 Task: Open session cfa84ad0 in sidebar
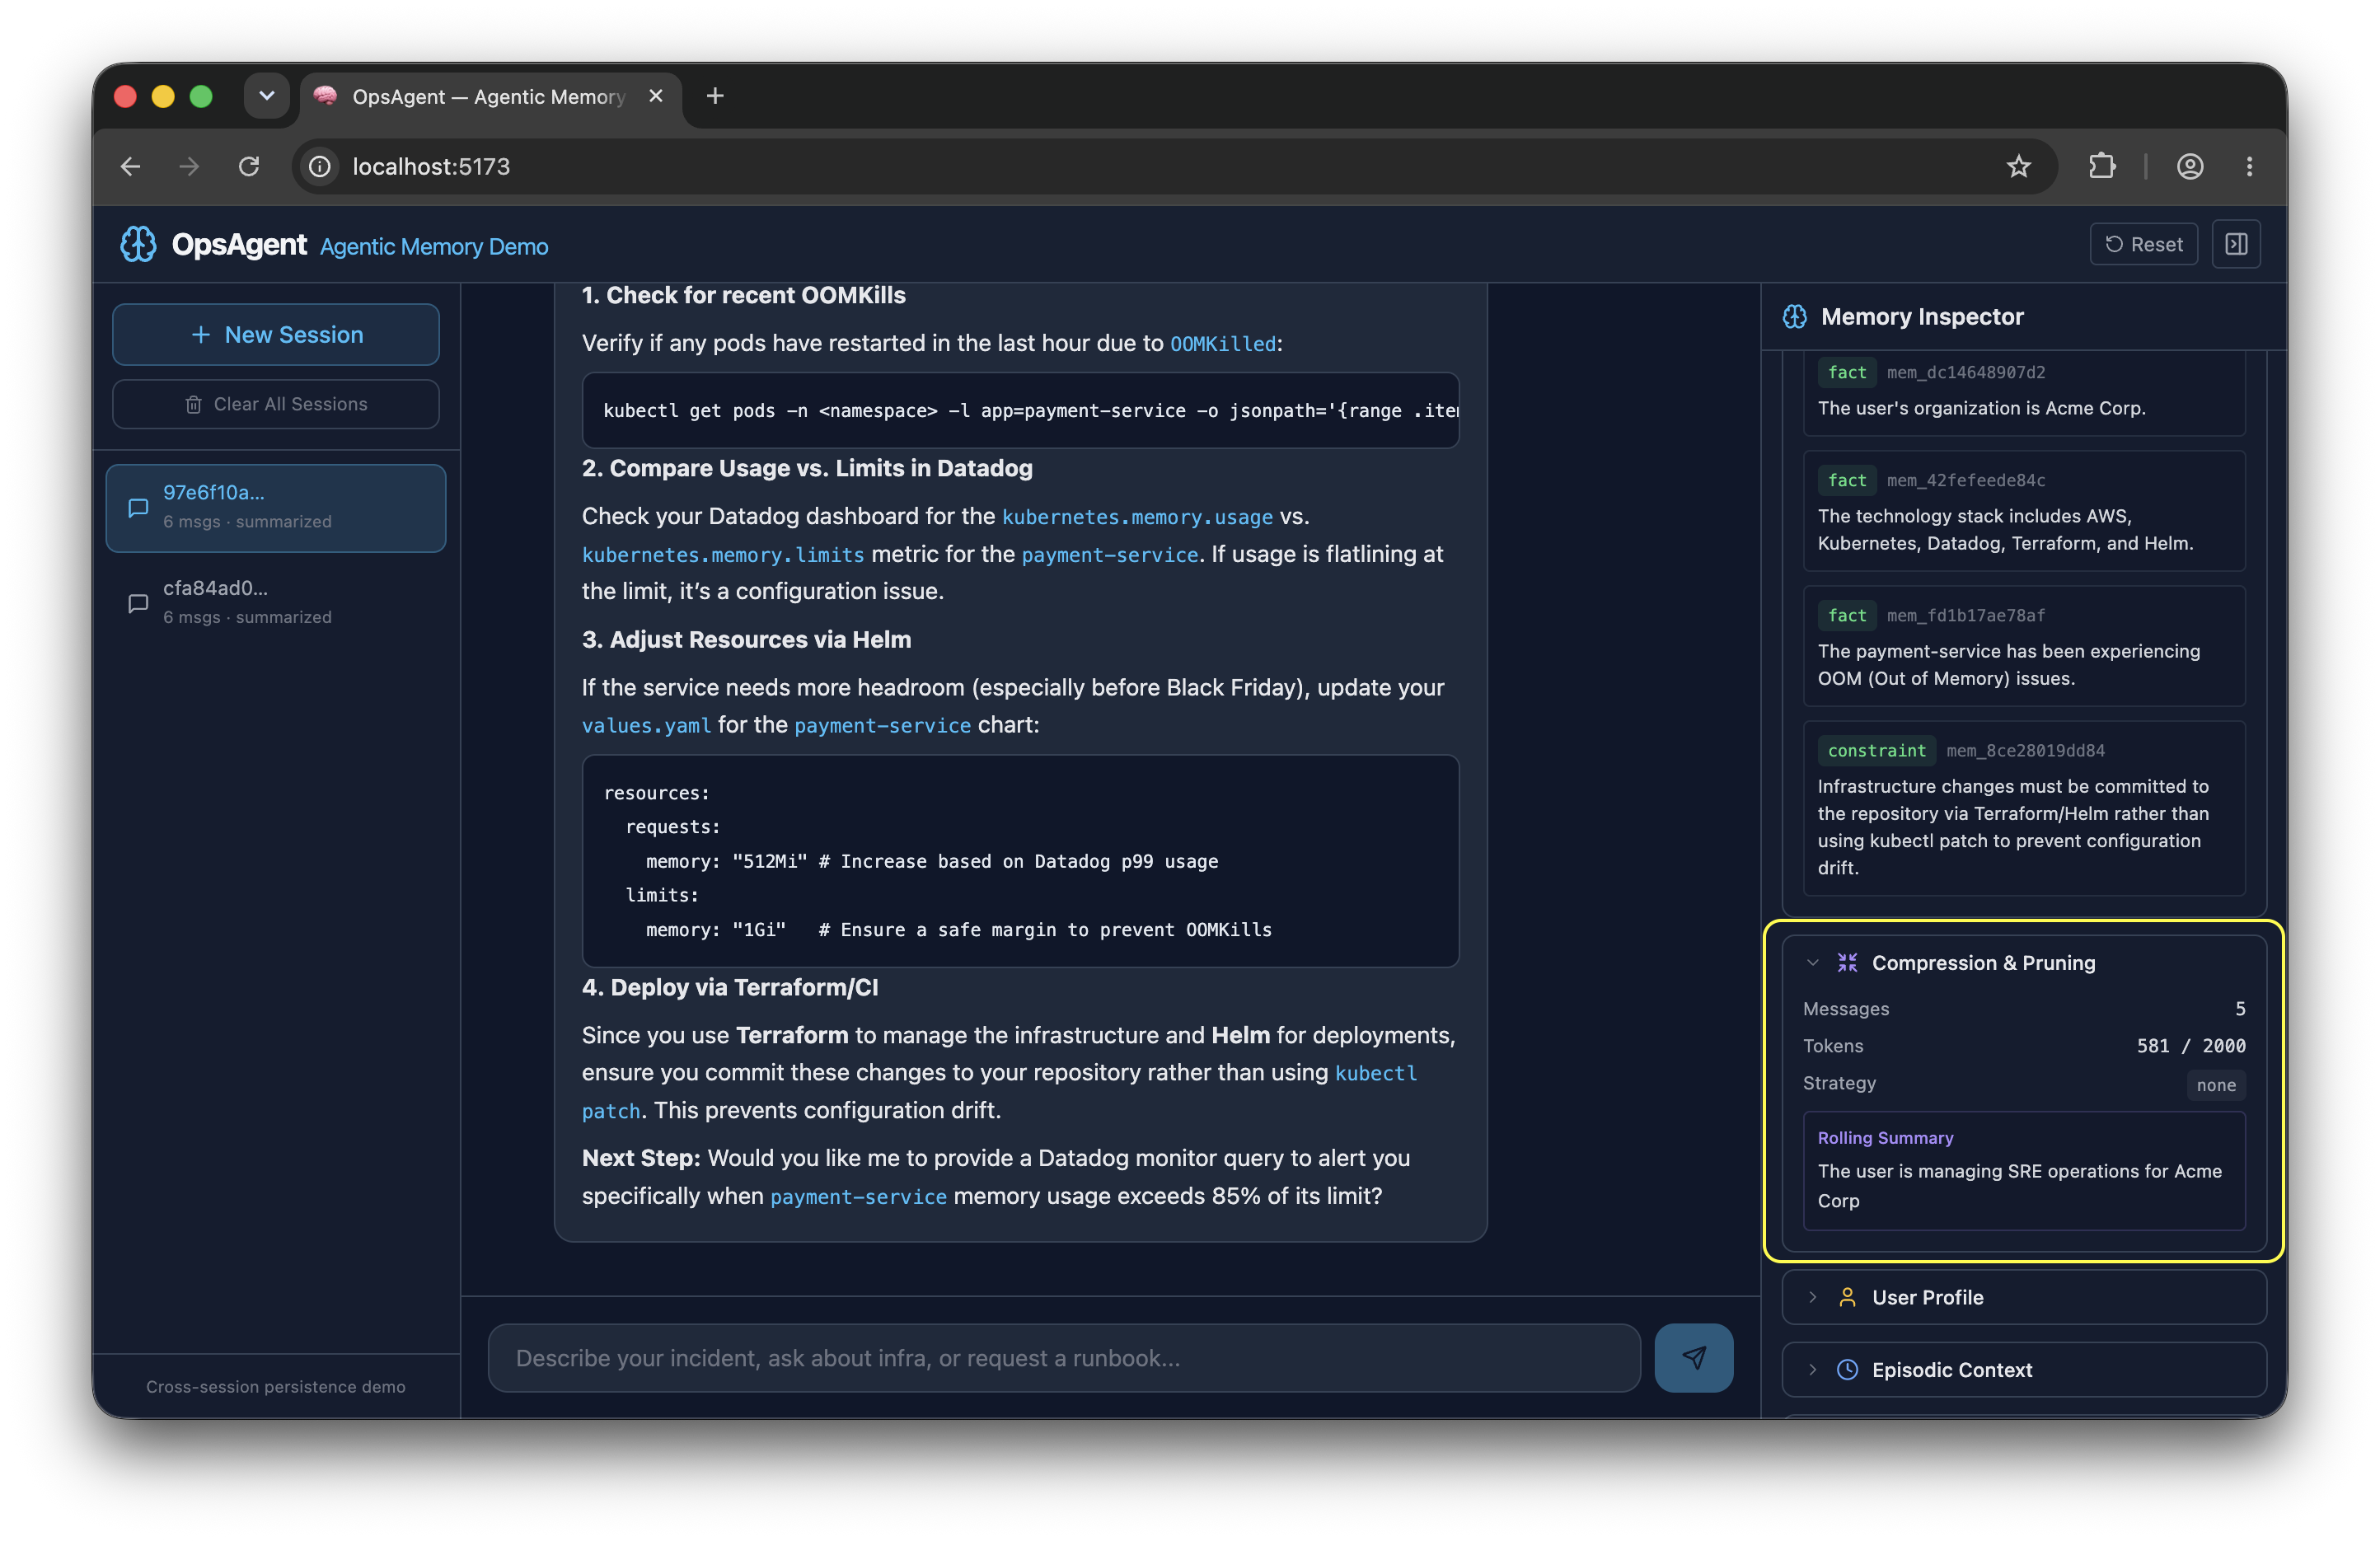[x=276, y=603]
